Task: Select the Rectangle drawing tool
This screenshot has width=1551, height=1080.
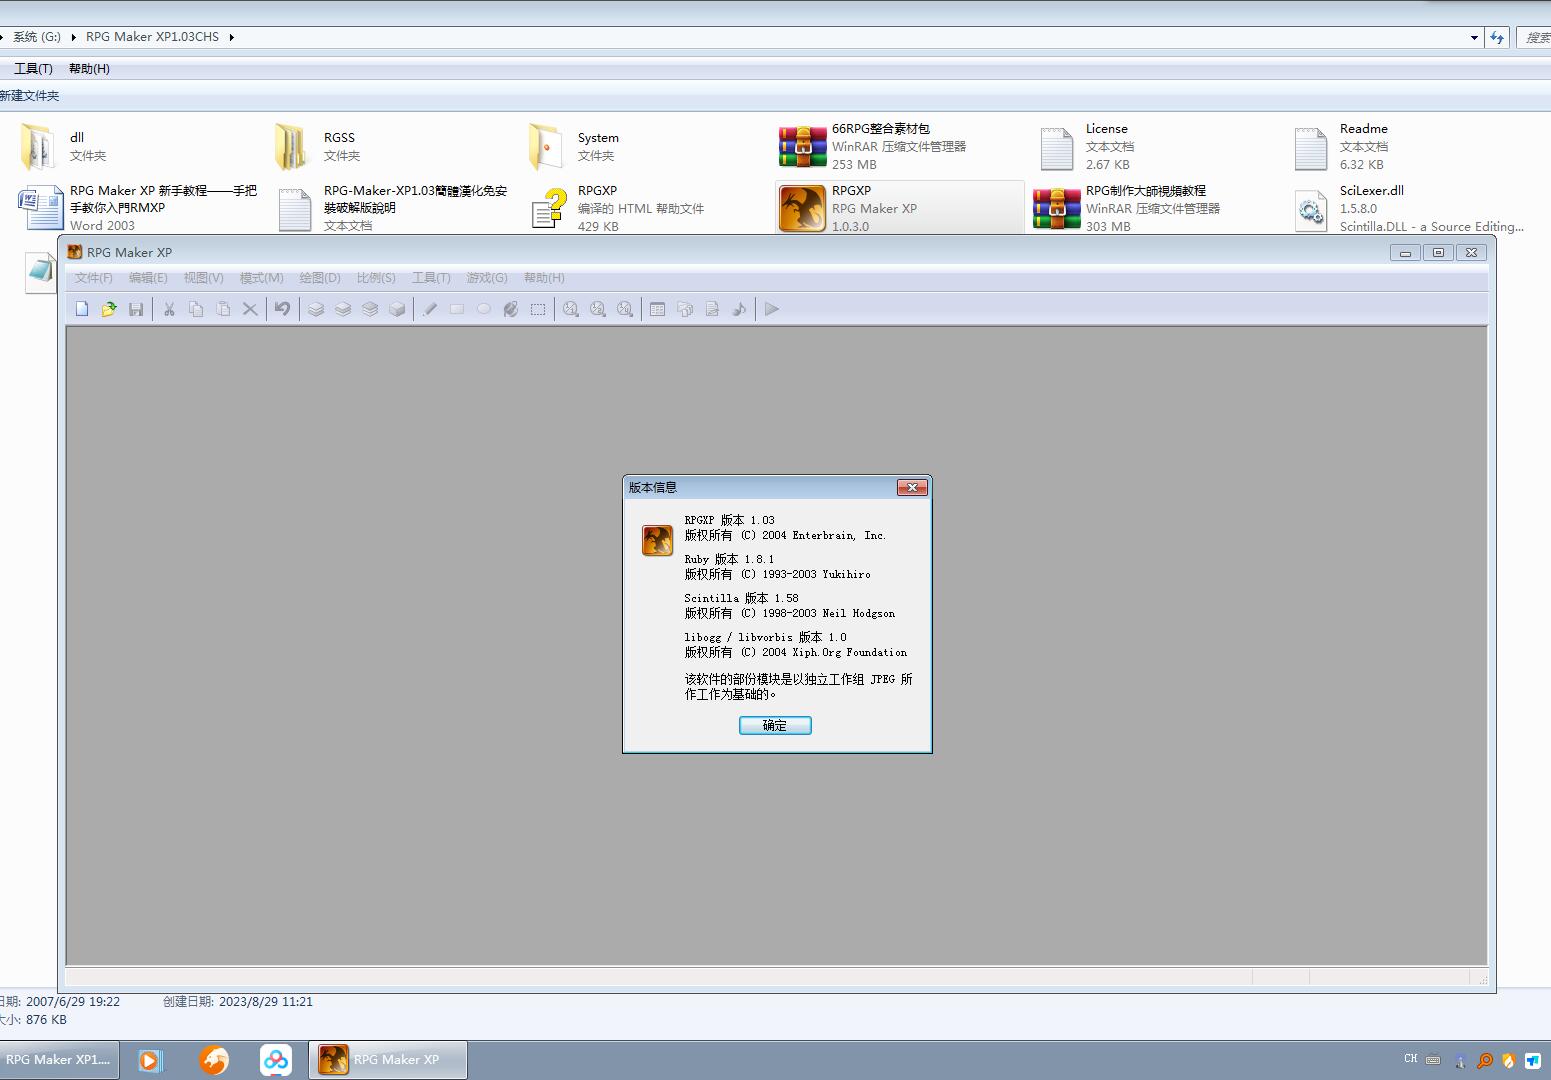Action: click(x=457, y=309)
